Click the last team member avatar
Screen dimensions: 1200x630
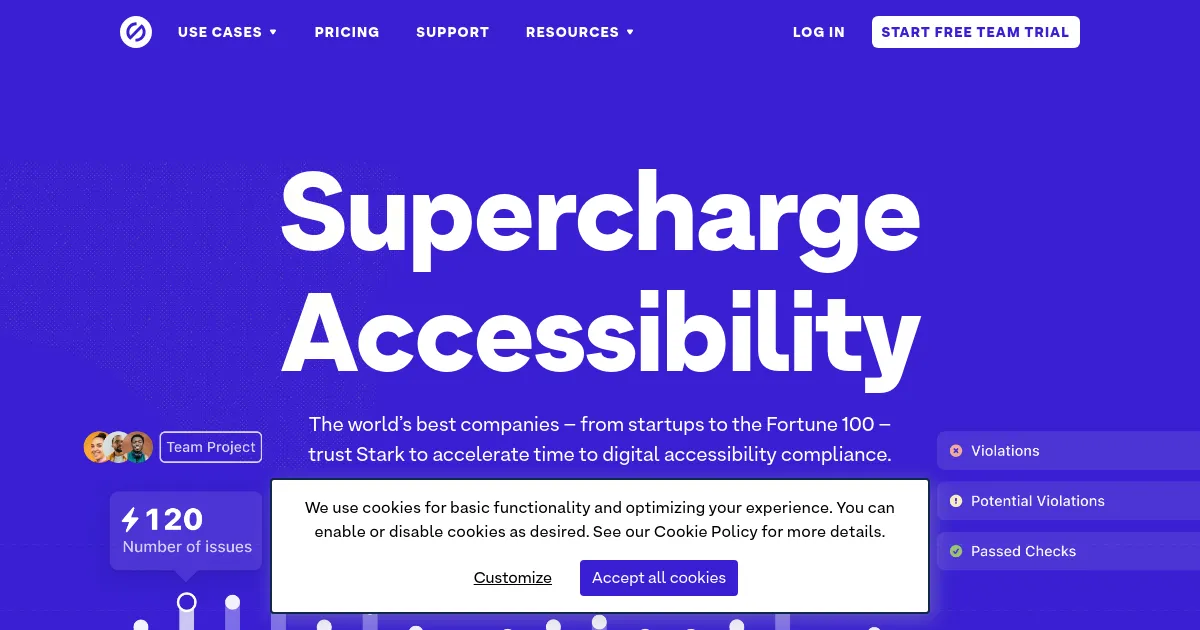point(139,447)
